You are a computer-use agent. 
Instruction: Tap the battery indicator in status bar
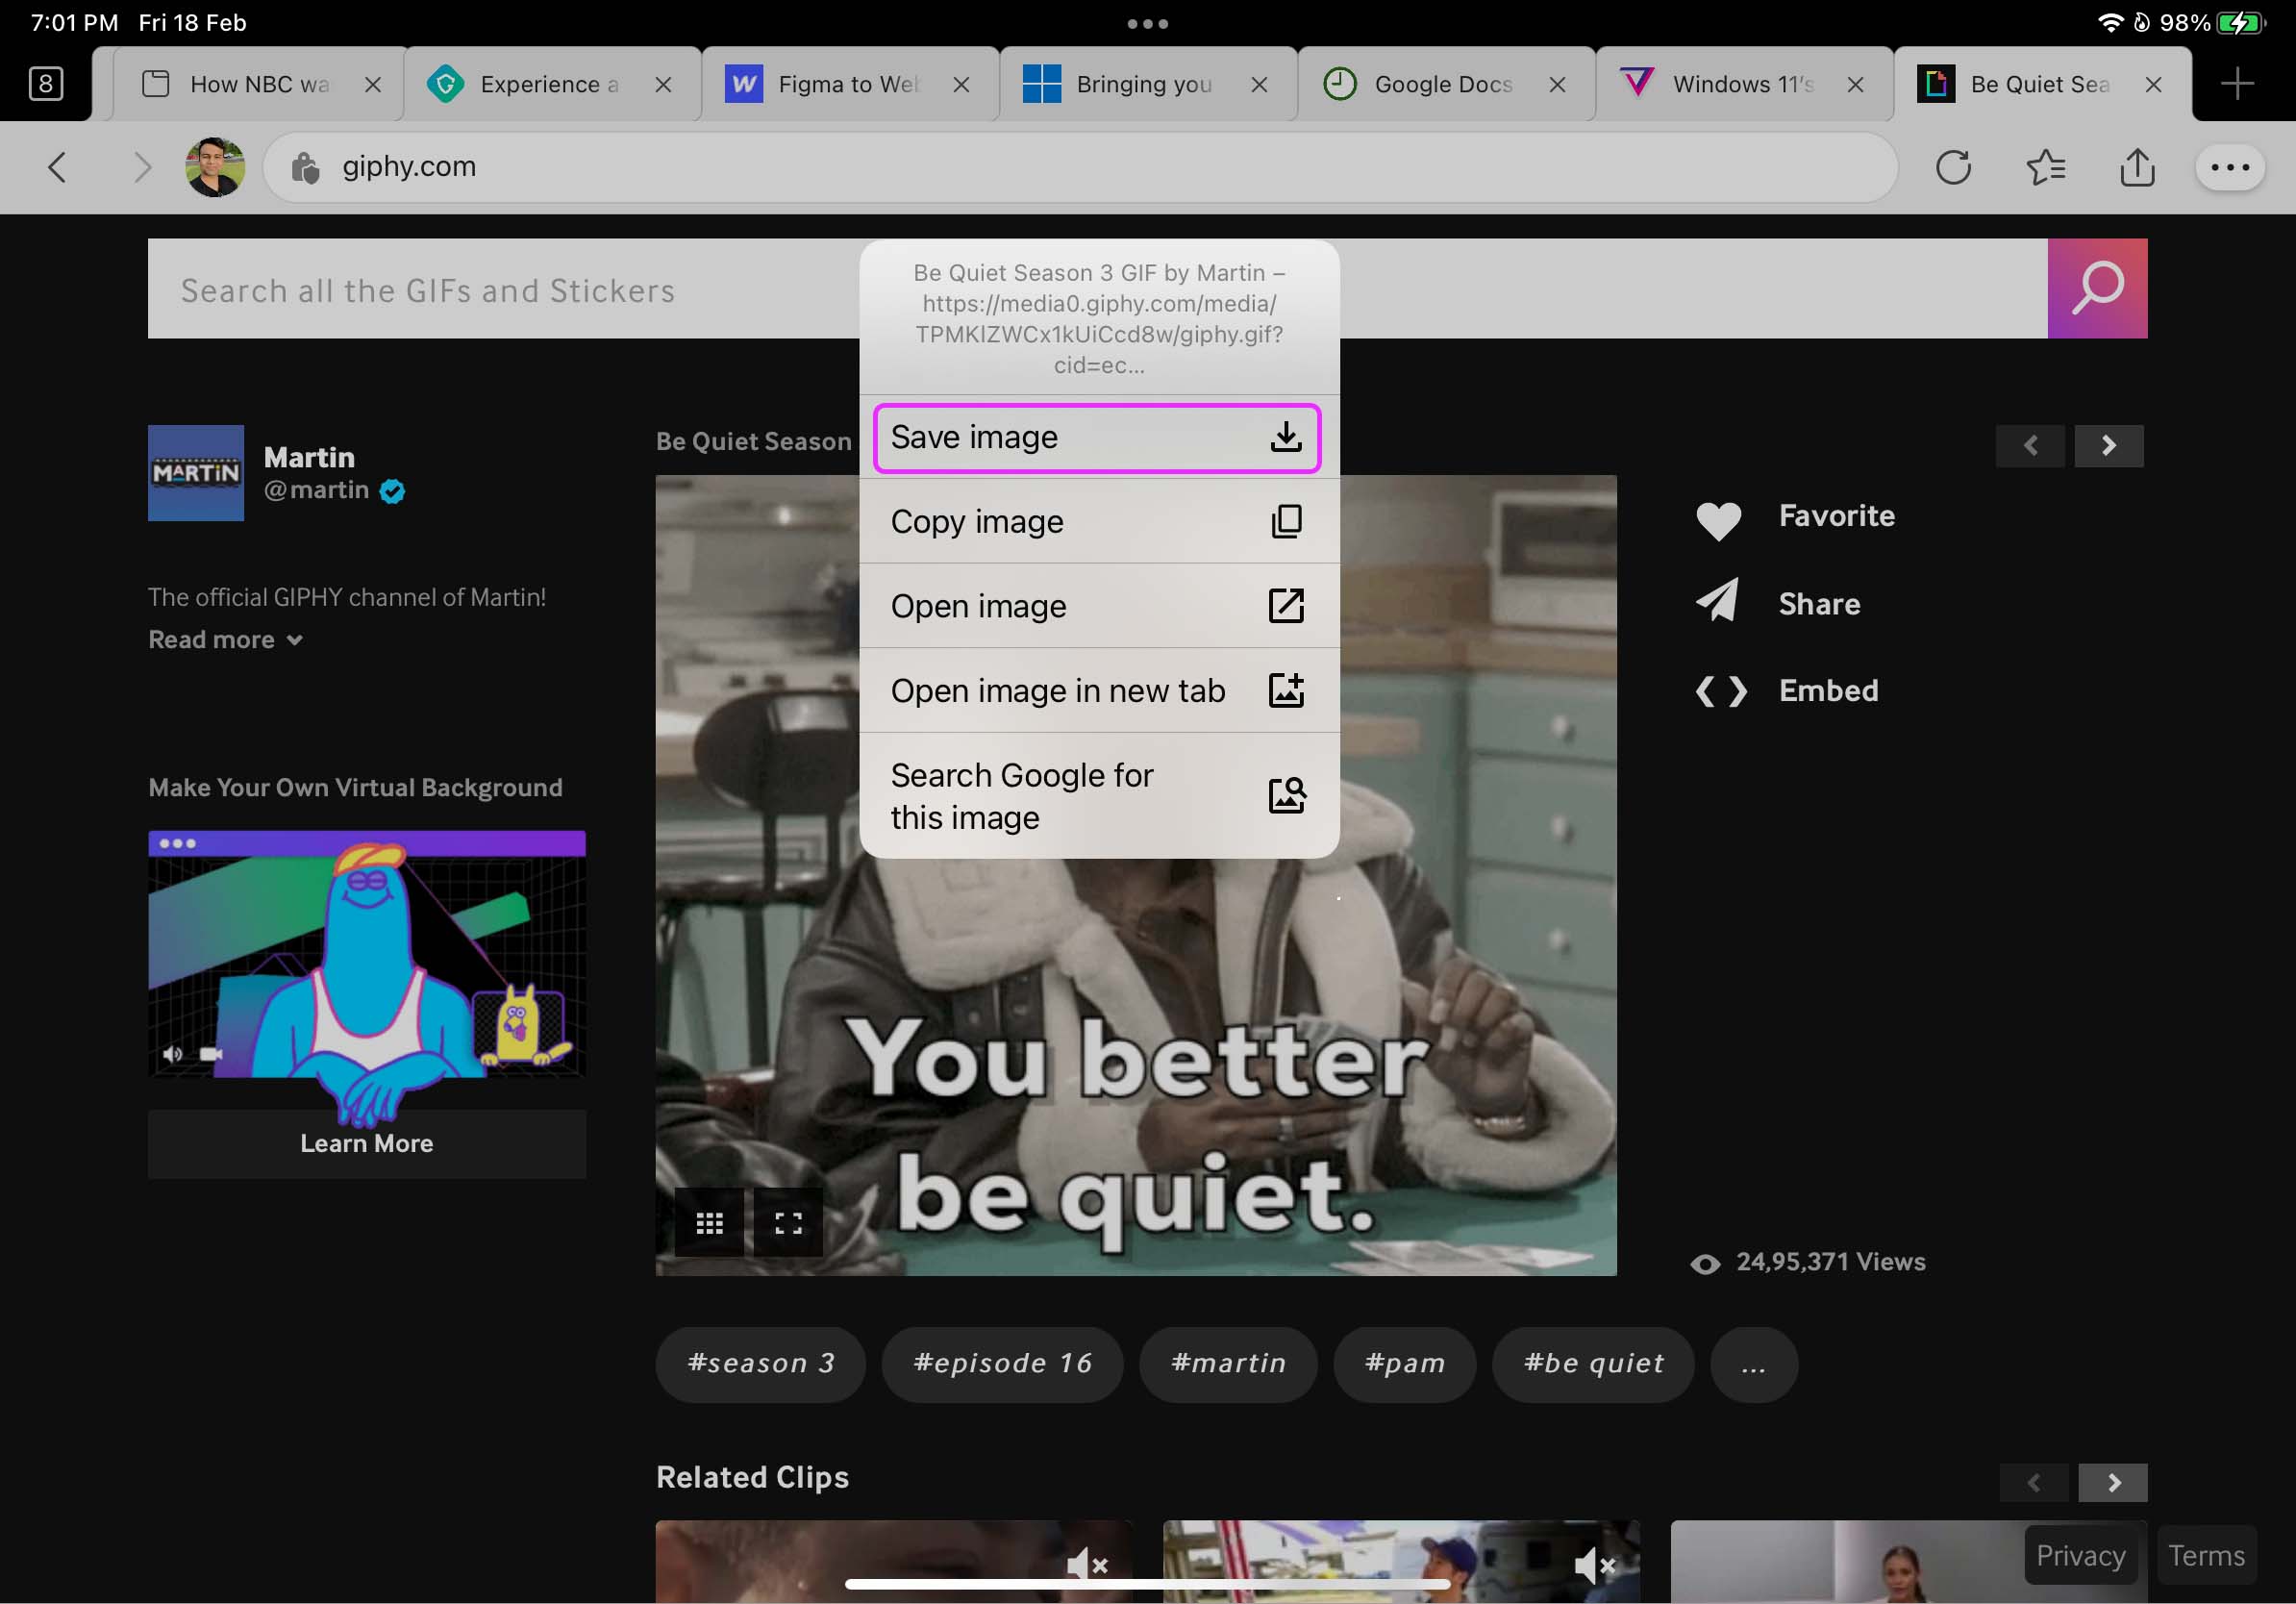click(x=2240, y=22)
